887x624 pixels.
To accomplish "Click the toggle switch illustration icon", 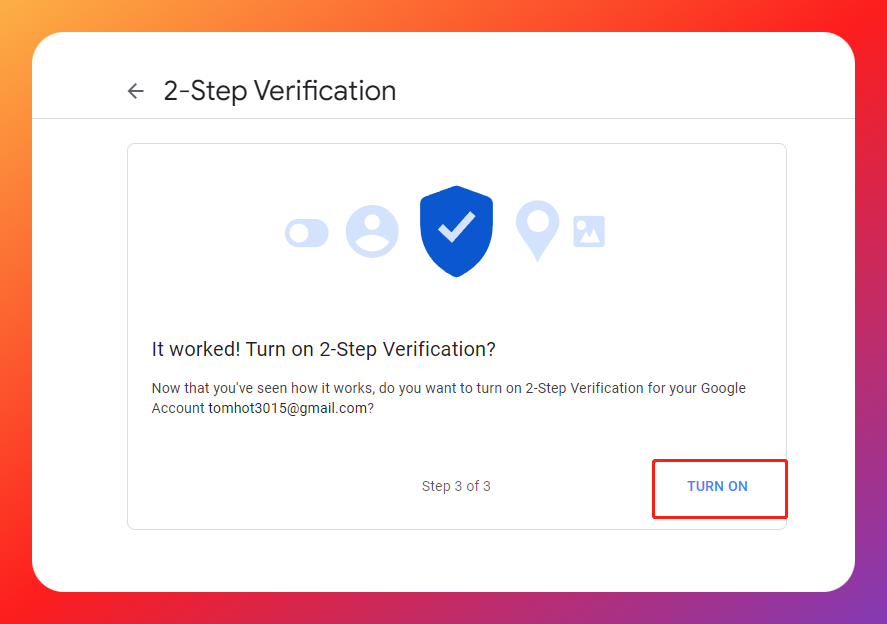I will (x=307, y=233).
